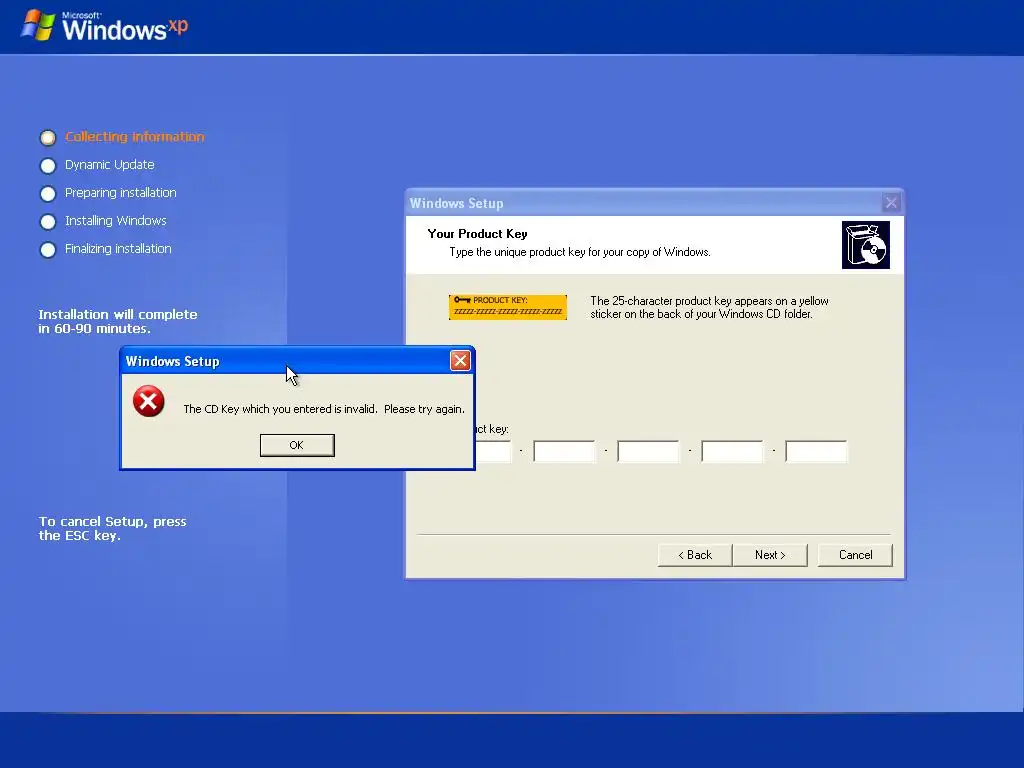The height and width of the screenshot is (768, 1024).
Task: Close the error dialog with red X
Action: pyautogui.click(x=460, y=360)
